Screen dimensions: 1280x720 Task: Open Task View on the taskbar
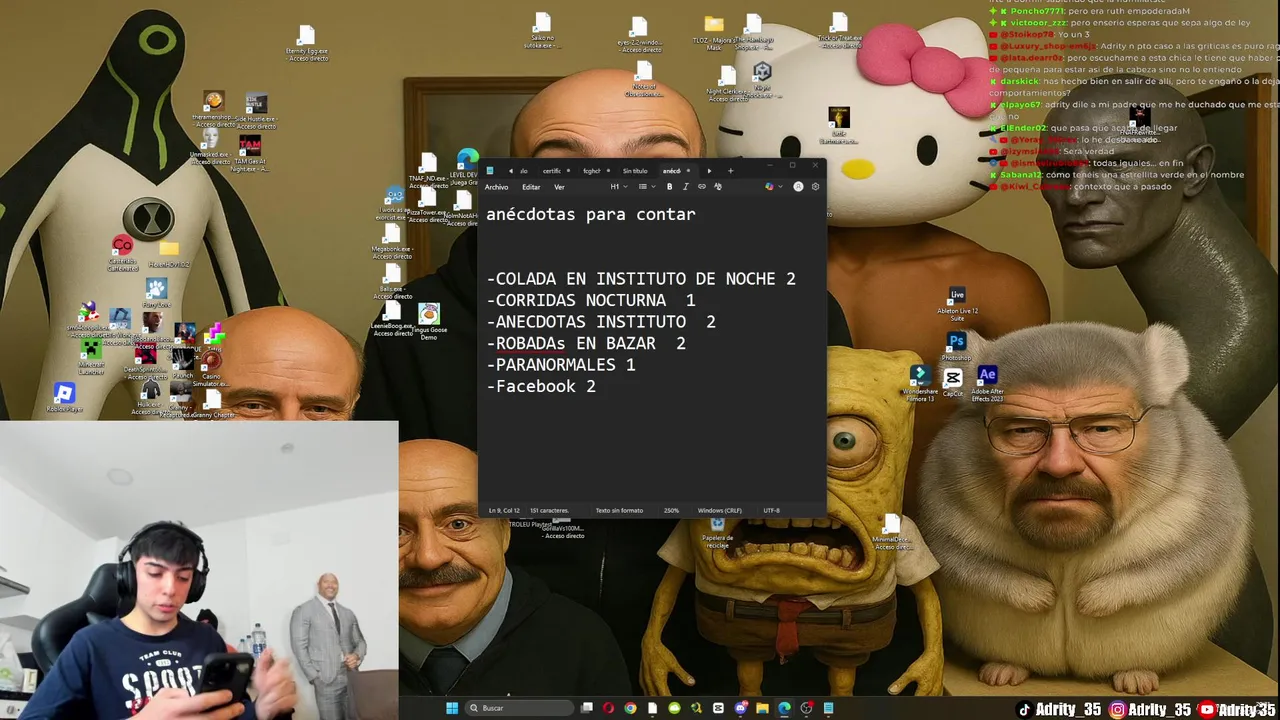(x=587, y=708)
